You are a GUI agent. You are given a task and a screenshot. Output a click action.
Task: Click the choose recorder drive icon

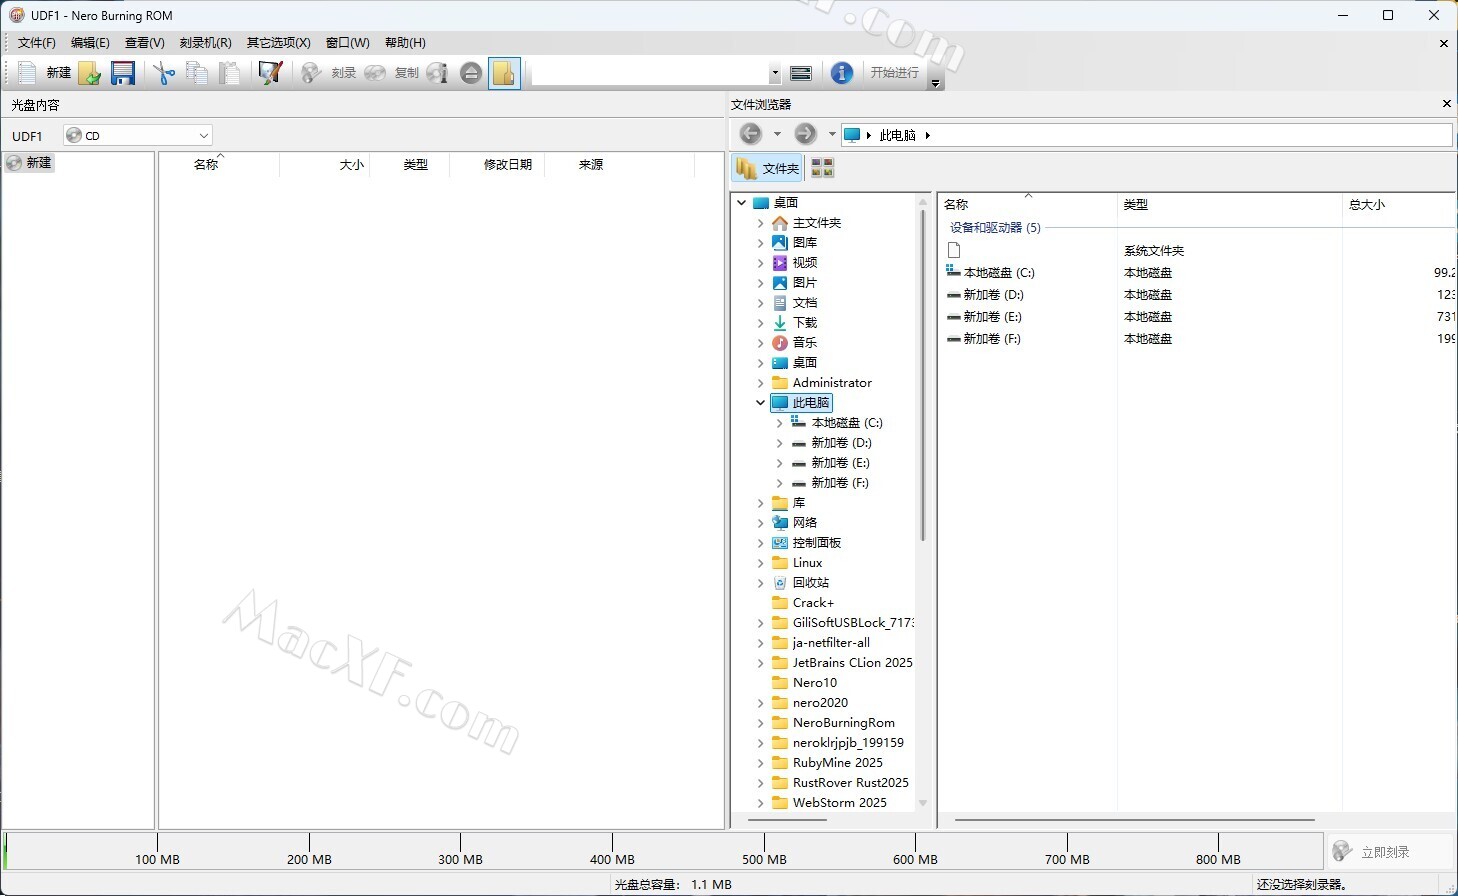click(801, 73)
